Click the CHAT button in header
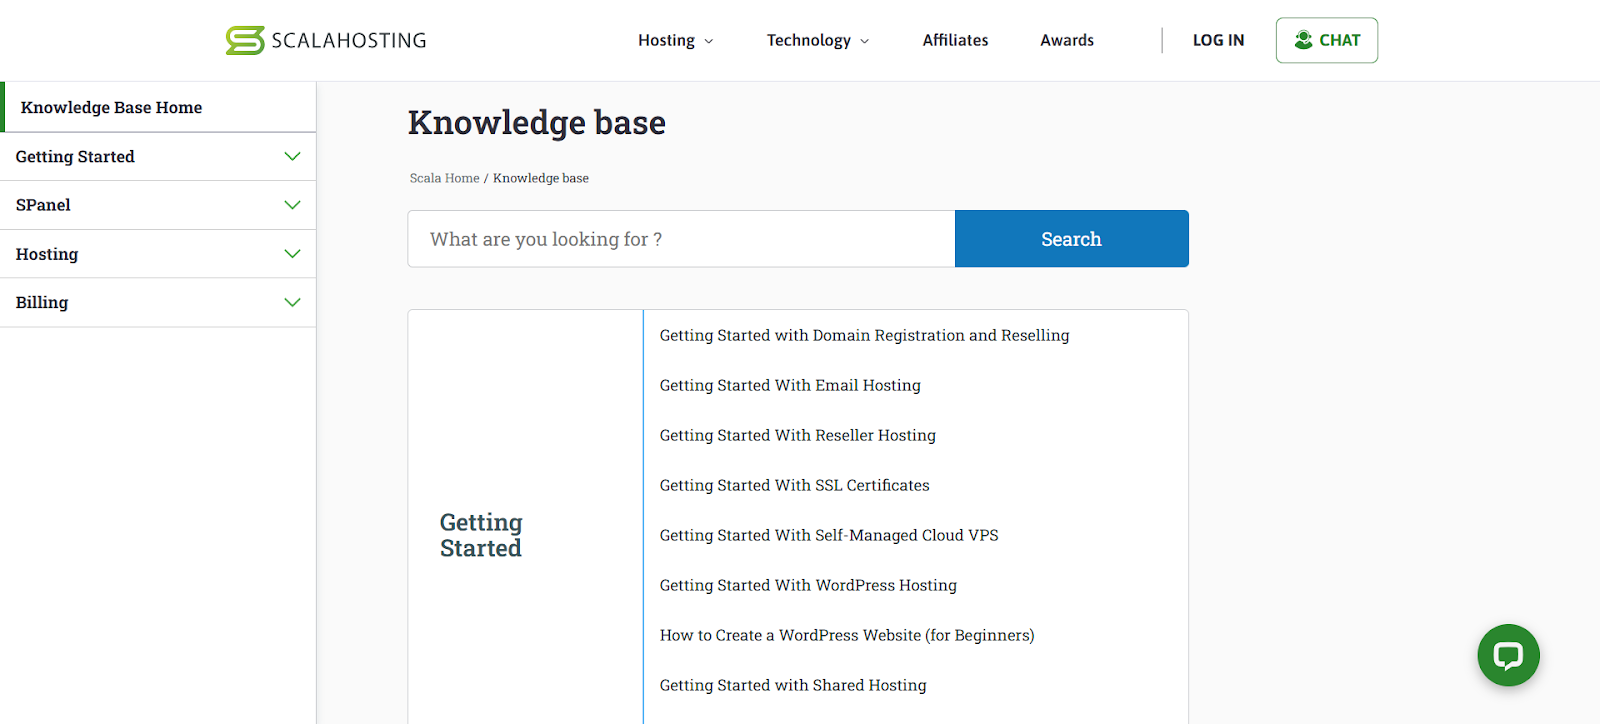The image size is (1600, 724). pyautogui.click(x=1326, y=40)
